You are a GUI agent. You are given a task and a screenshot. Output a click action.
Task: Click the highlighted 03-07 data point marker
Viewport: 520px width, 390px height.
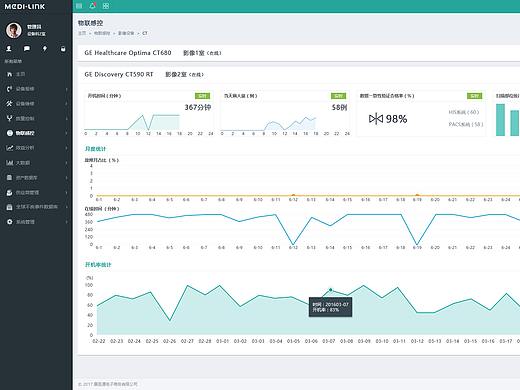pyautogui.click(x=331, y=290)
